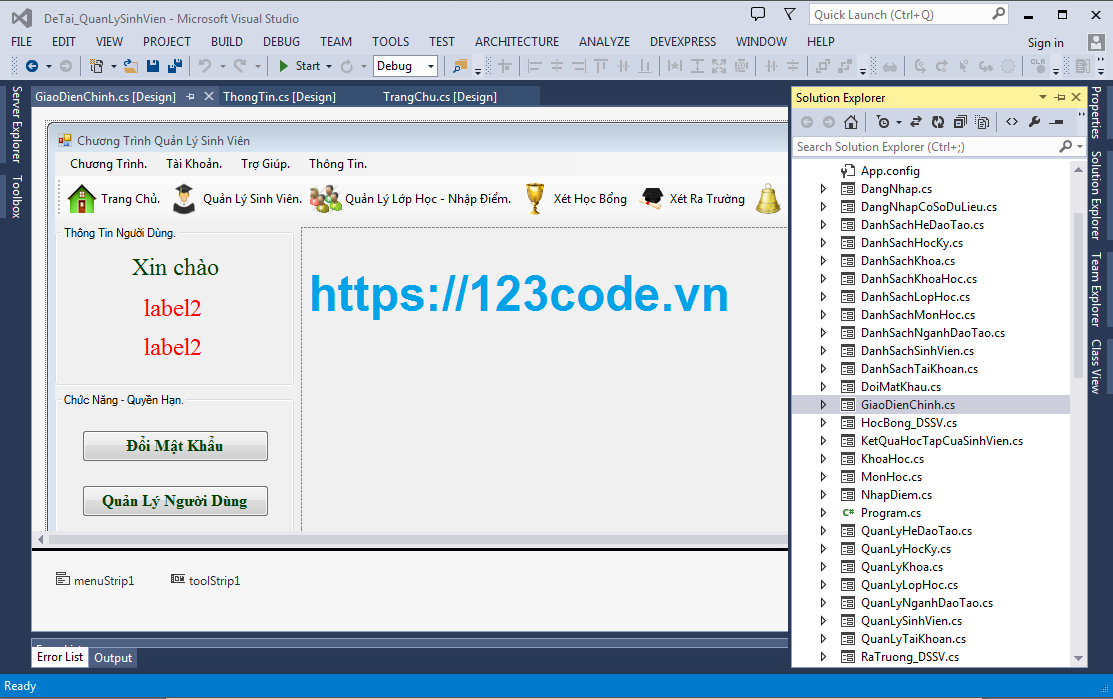Click the Refresh icon in Solution Explorer

pyautogui.click(x=937, y=121)
